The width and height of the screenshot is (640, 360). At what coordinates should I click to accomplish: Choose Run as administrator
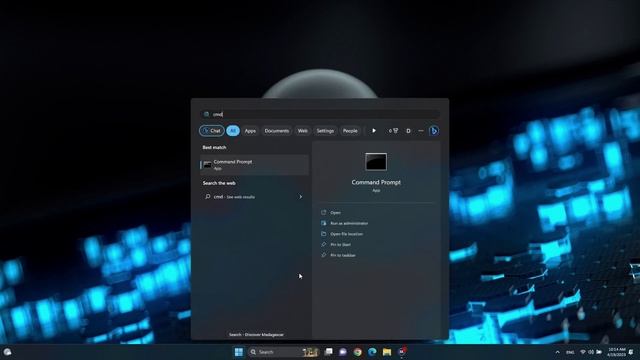[x=349, y=223]
